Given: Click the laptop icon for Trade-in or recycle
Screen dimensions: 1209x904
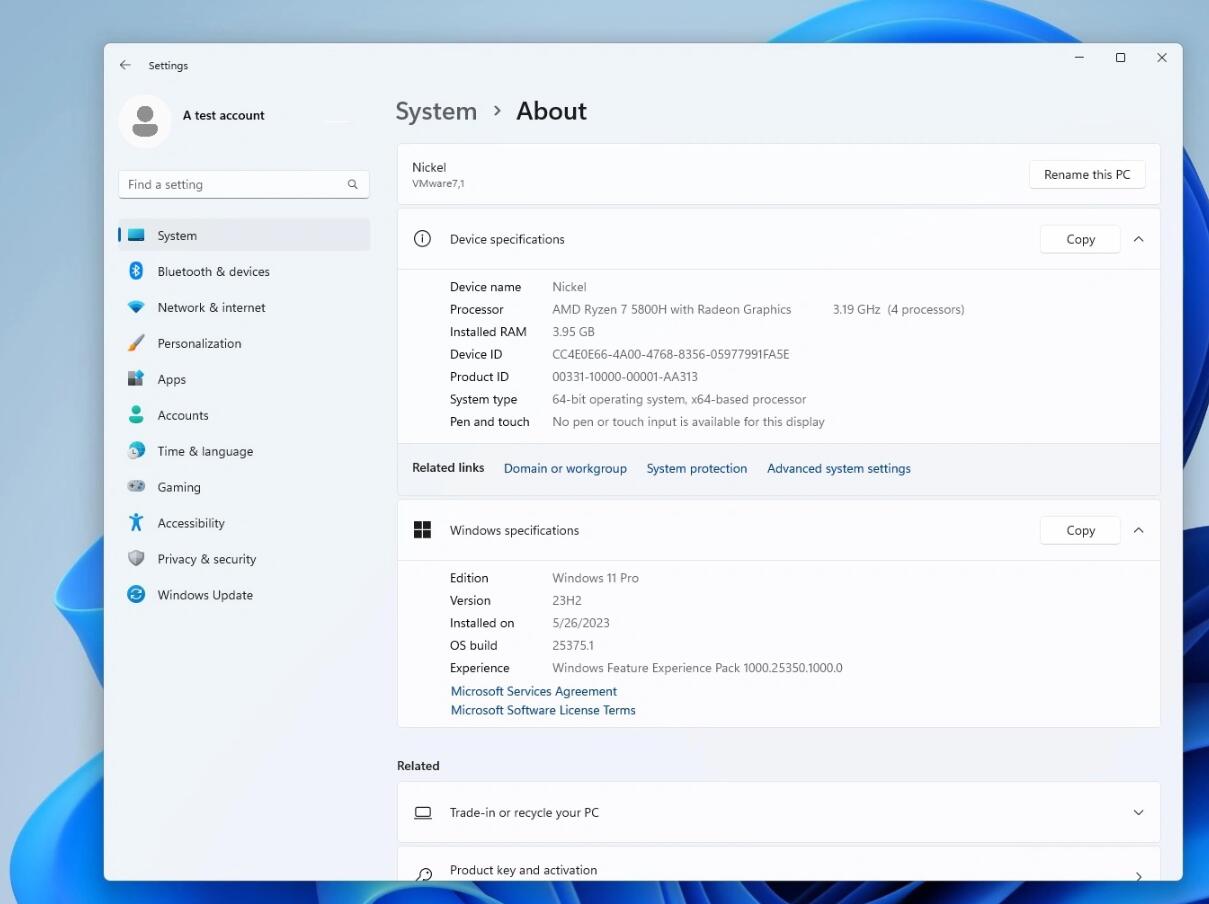Looking at the screenshot, I should pyautogui.click(x=423, y=813).
